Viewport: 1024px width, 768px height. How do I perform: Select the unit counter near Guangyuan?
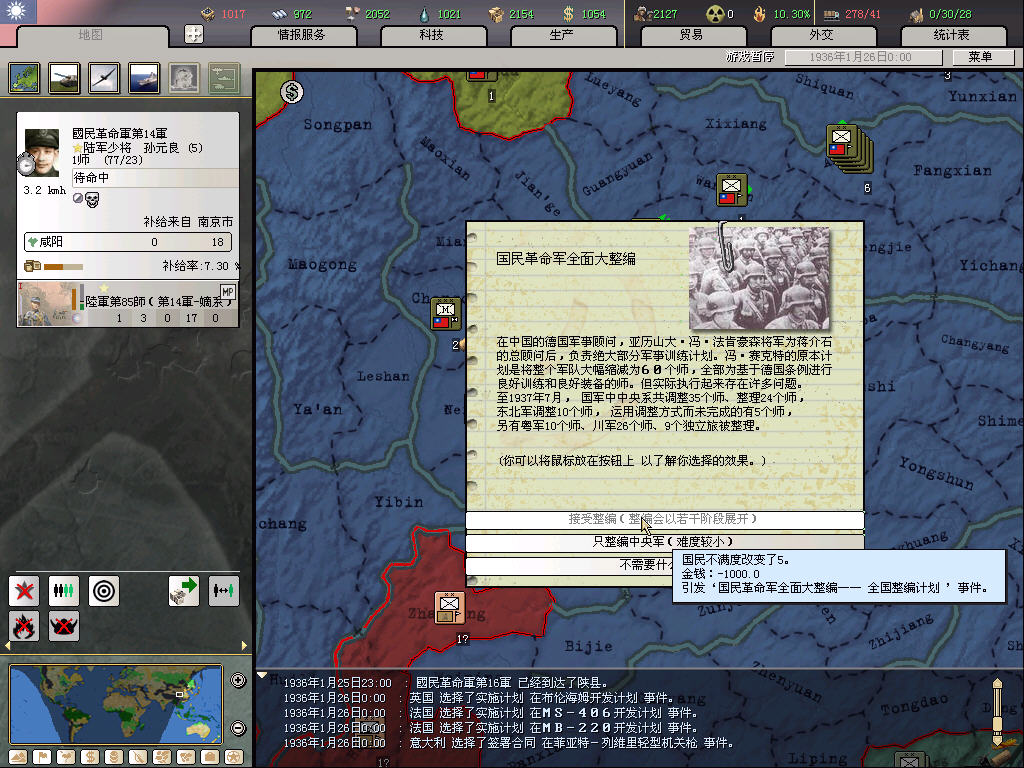pos(732,190)
